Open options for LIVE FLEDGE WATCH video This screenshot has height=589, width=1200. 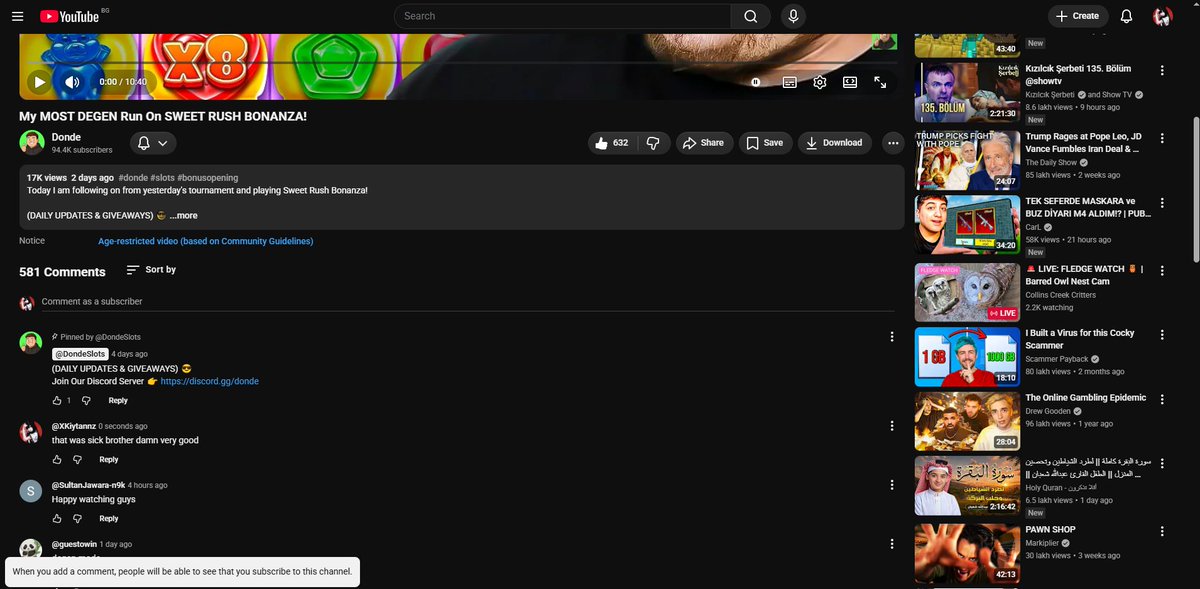click(x=1162, y=269)
